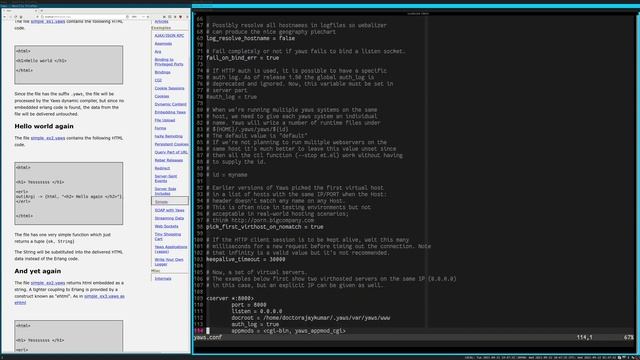Open the Persistent Cookies link
The height and width of the screenshot is (360, 640).
point(171,144)
